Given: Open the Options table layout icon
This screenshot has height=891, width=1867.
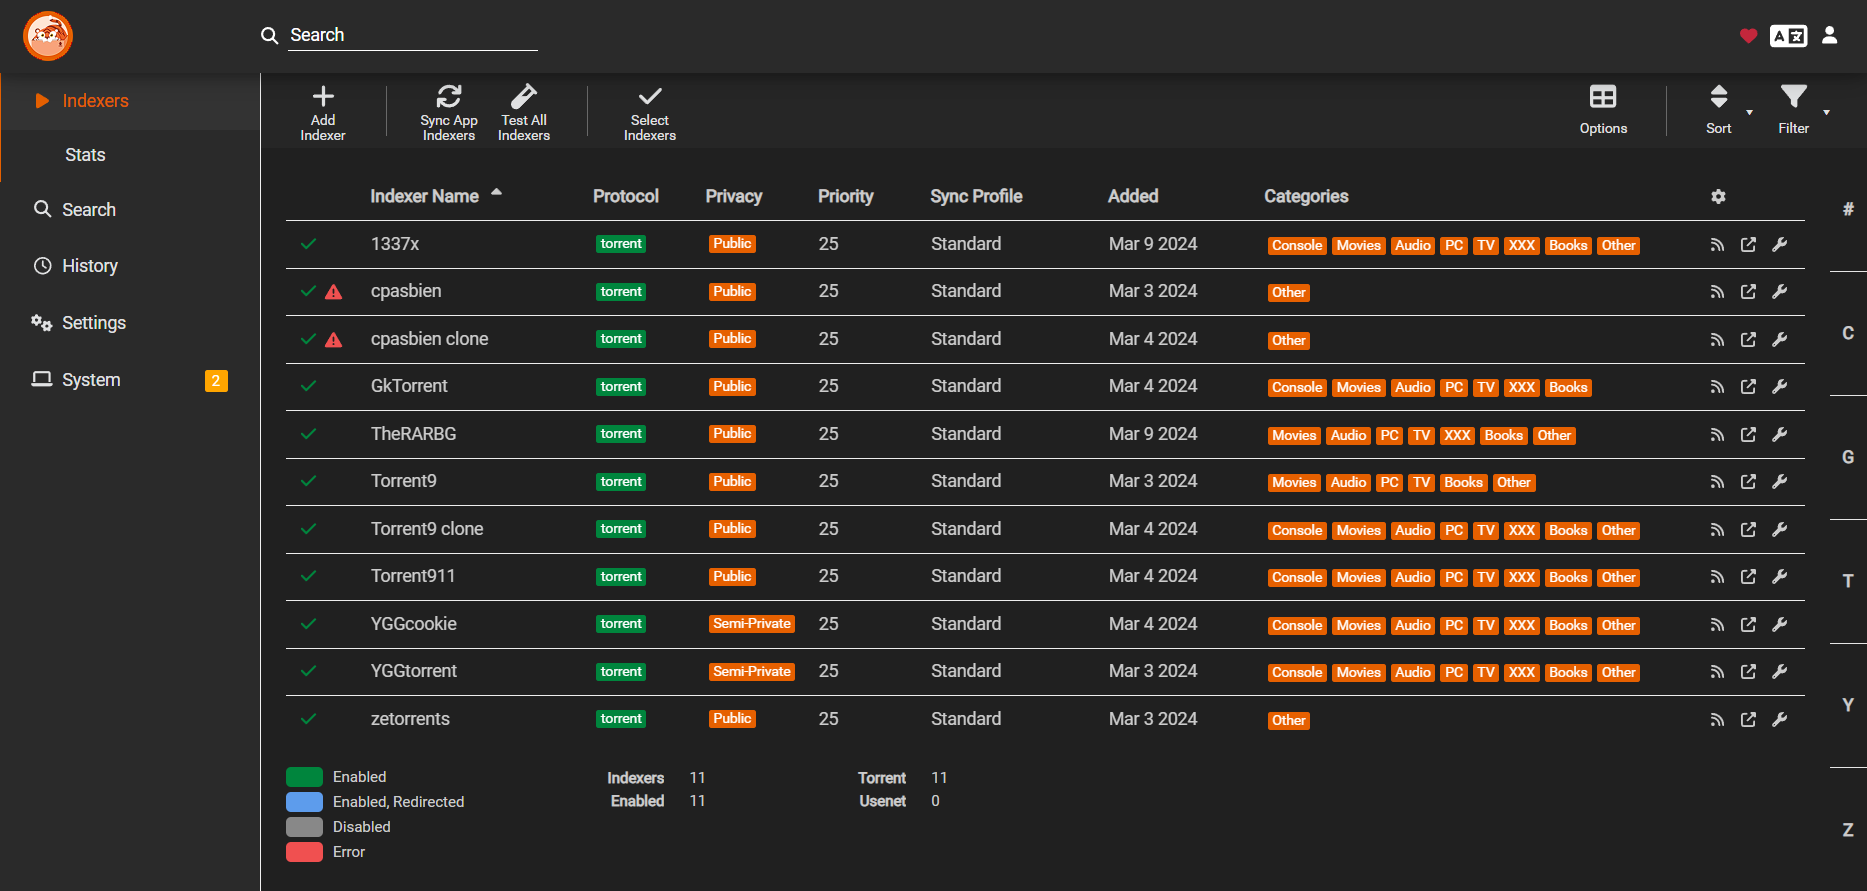Looking at the screenshot, I should pyautogui.click(x=1603, y=97).
